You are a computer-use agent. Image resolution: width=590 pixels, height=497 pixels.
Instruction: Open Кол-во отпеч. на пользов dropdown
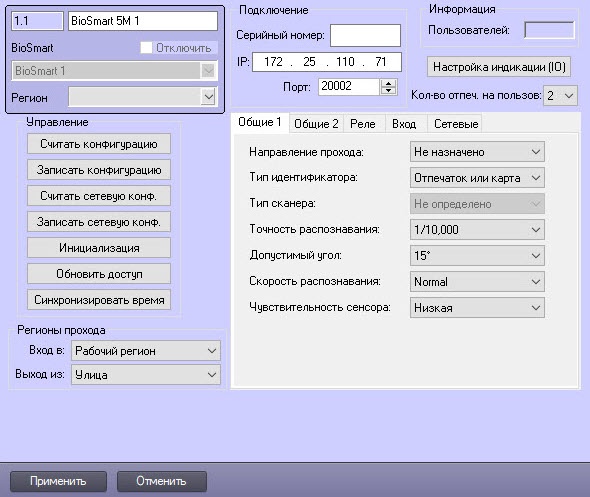tap(560, 96)
